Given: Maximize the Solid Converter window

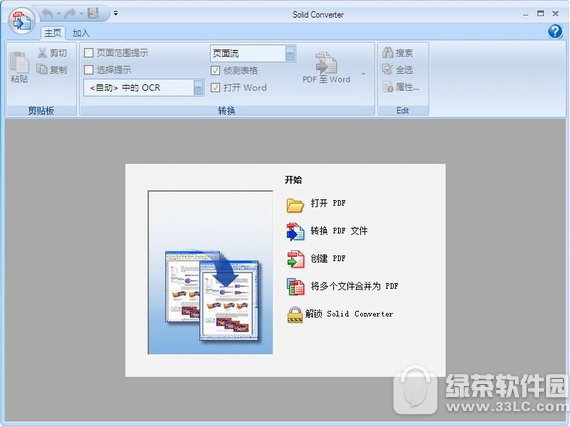Looking at the screenshot, I should 541,14.
